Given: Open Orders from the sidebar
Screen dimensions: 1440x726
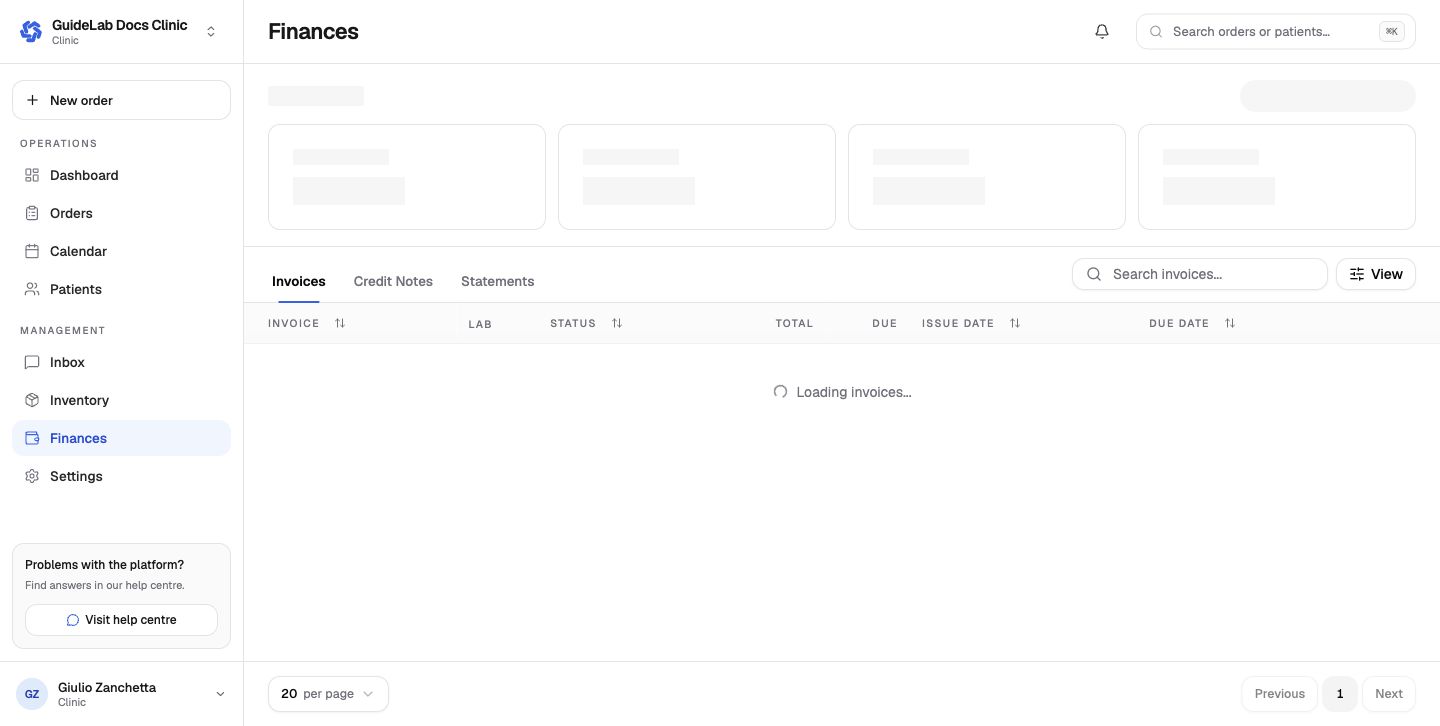Looking at the screenshot, I should pos(122,213).
